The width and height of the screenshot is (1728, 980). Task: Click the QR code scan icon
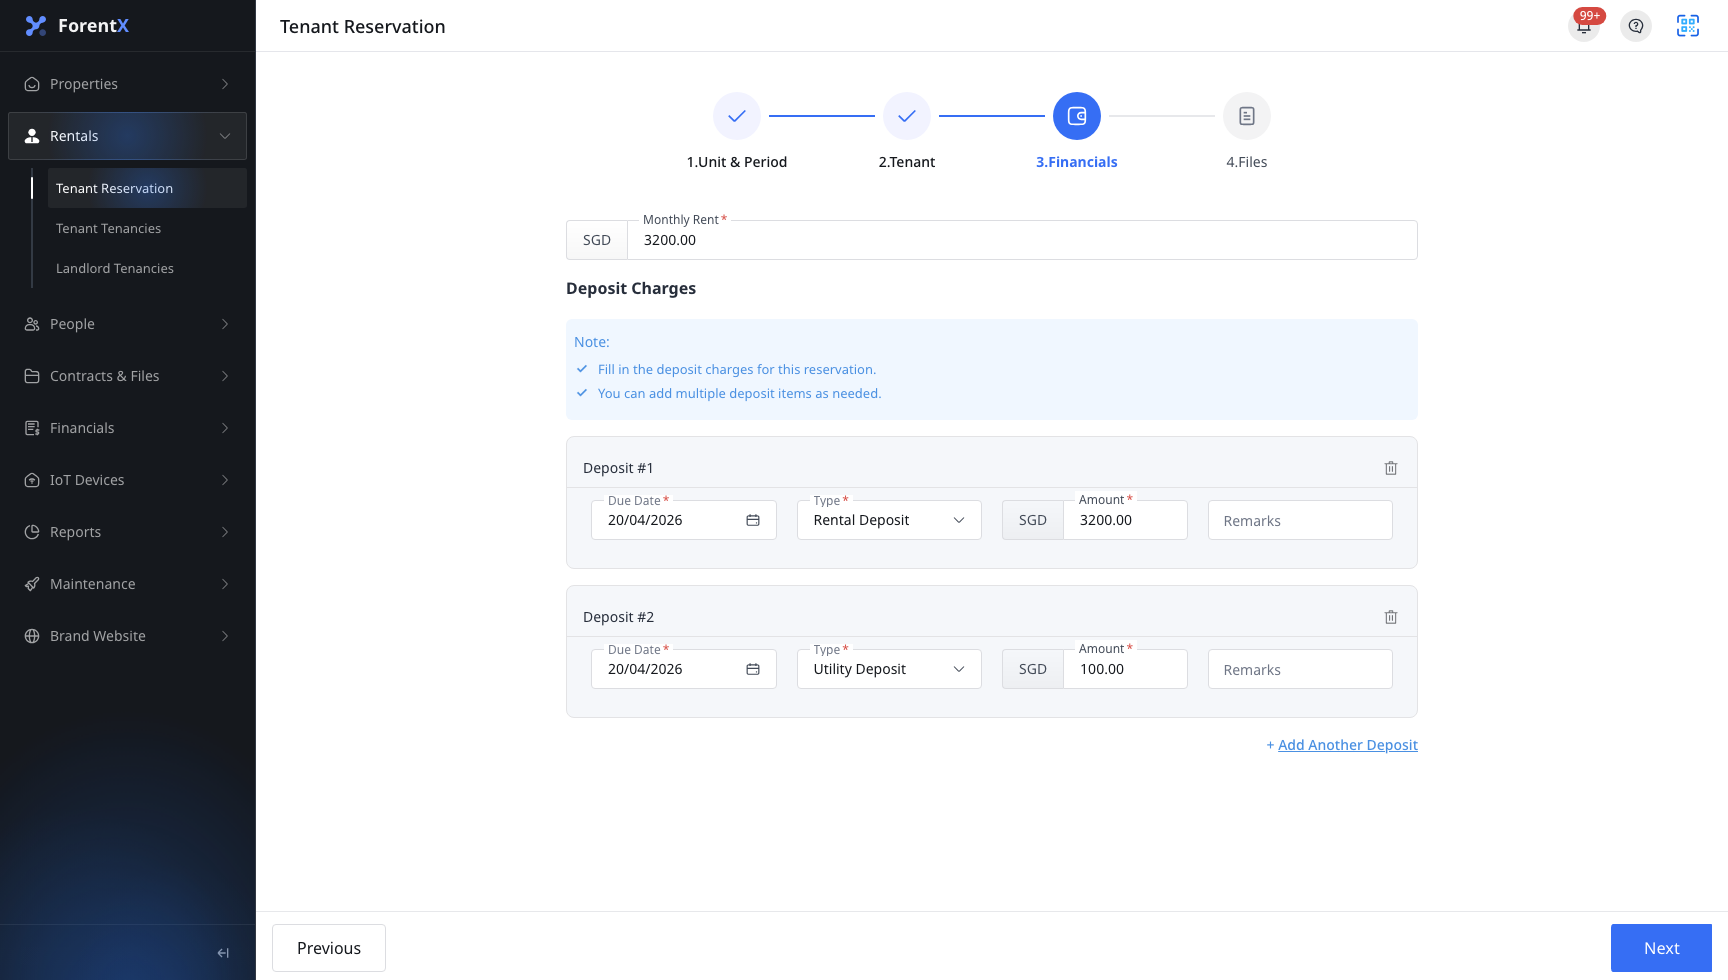point(1688,26)
